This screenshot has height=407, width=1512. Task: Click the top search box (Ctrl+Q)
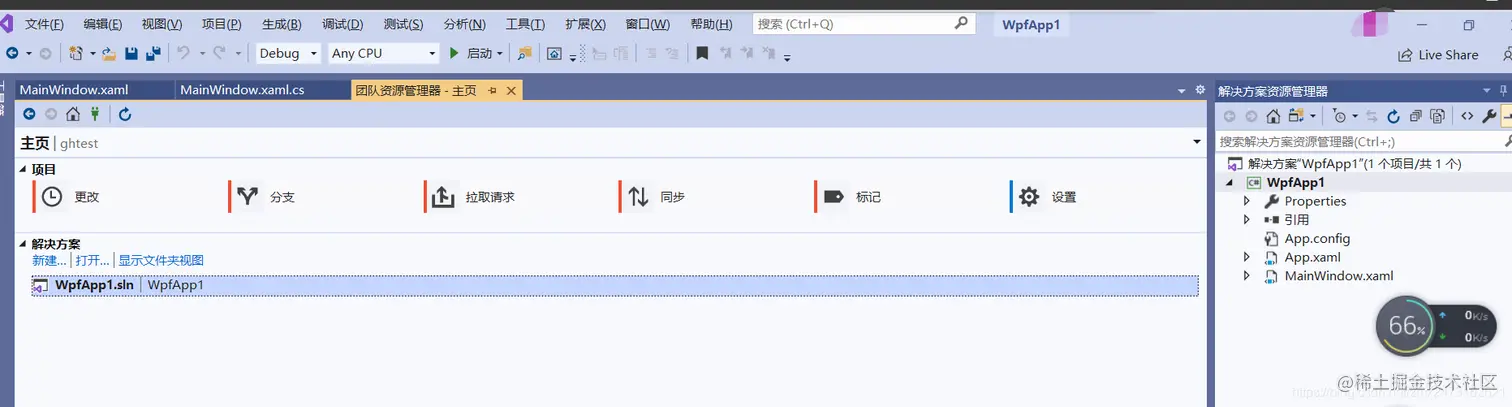863,23
